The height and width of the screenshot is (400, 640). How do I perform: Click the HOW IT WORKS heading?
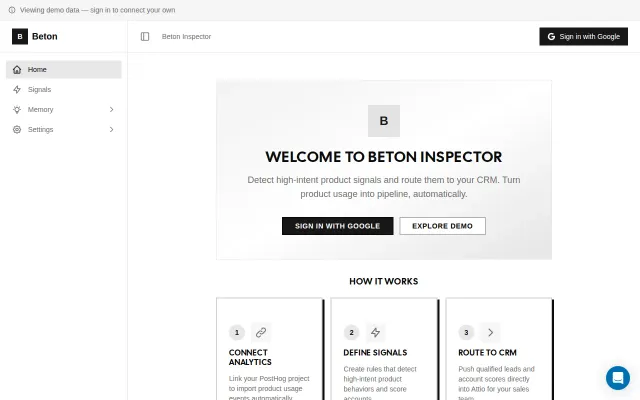click(x=384, y=281)
